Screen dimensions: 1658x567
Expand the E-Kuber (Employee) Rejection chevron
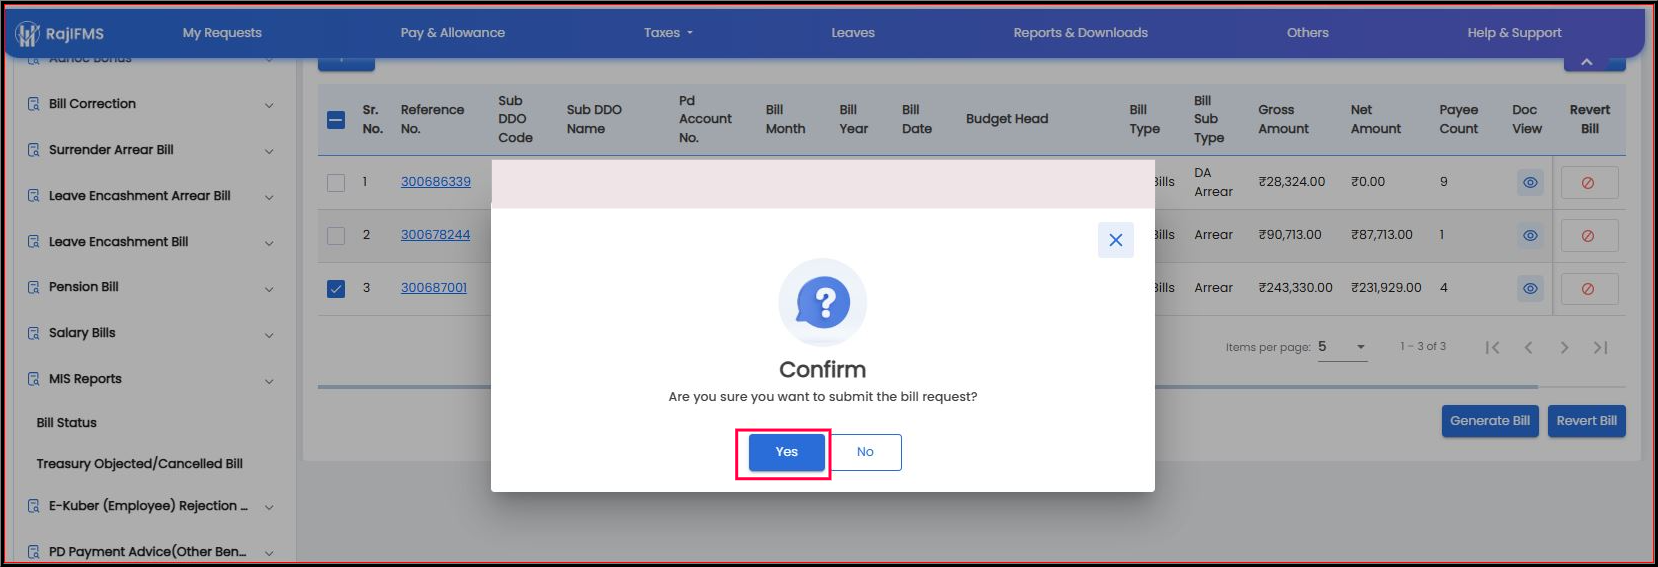click(x=269, y=507)
